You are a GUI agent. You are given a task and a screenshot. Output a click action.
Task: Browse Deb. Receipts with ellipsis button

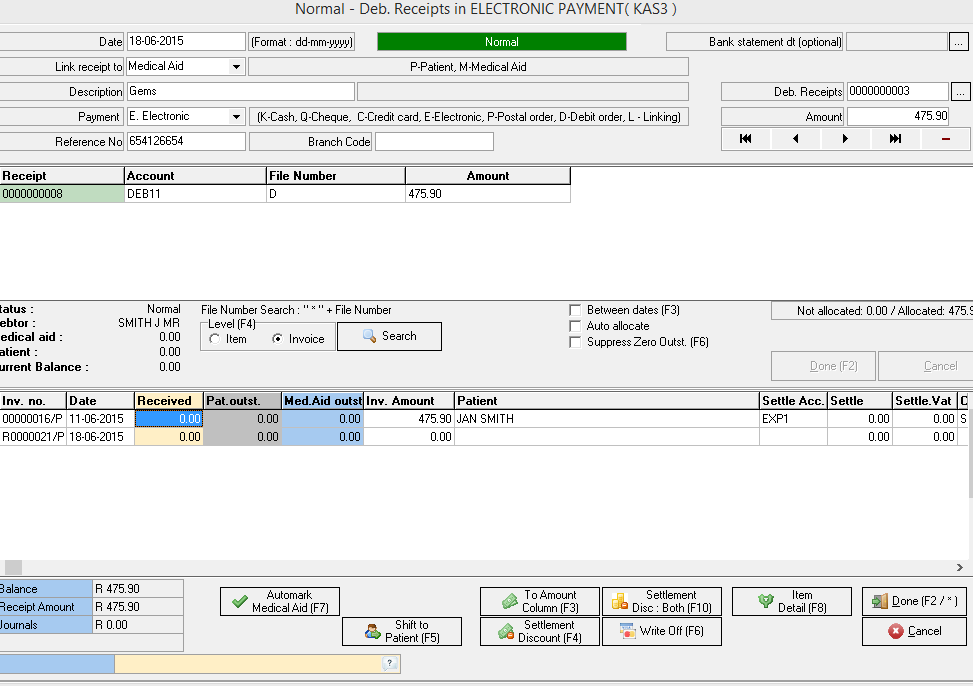click(960, 92)
